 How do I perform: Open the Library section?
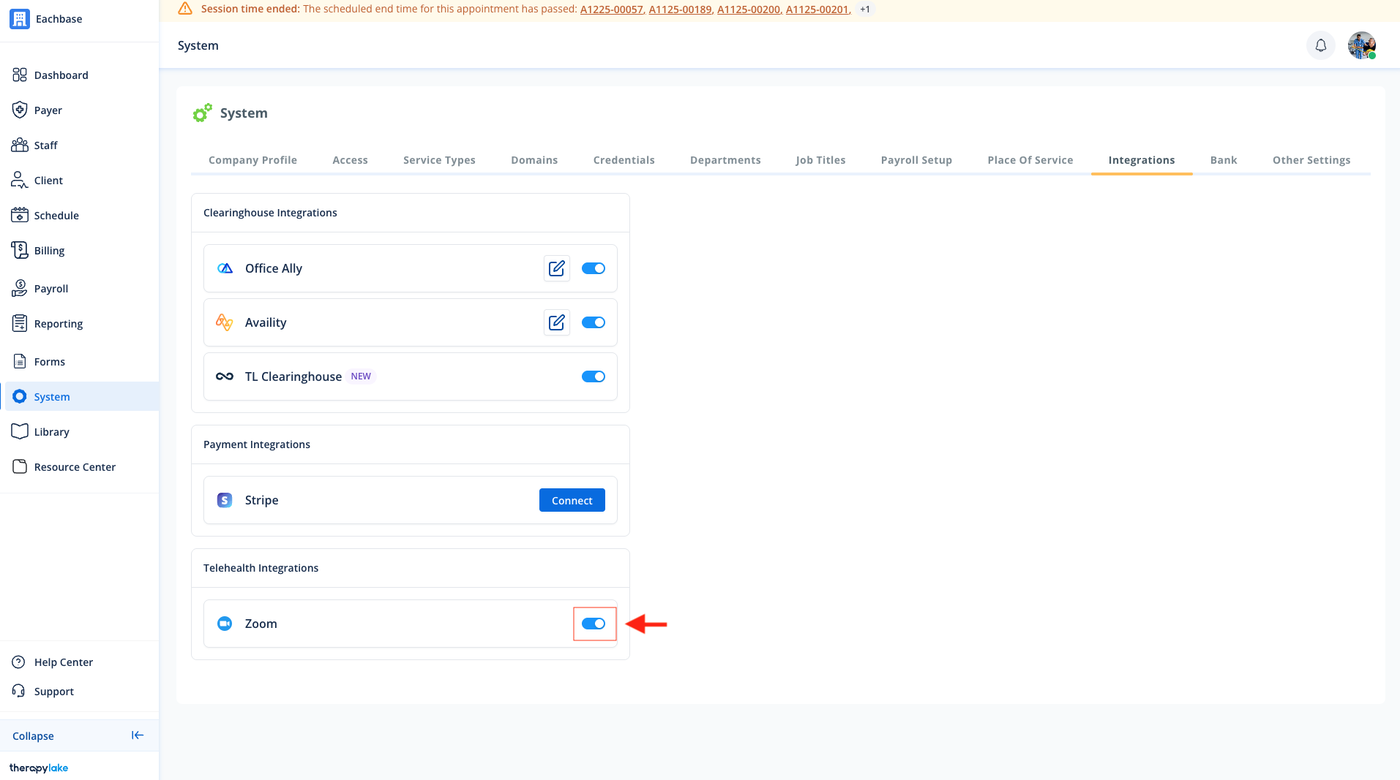pos(51,432)
